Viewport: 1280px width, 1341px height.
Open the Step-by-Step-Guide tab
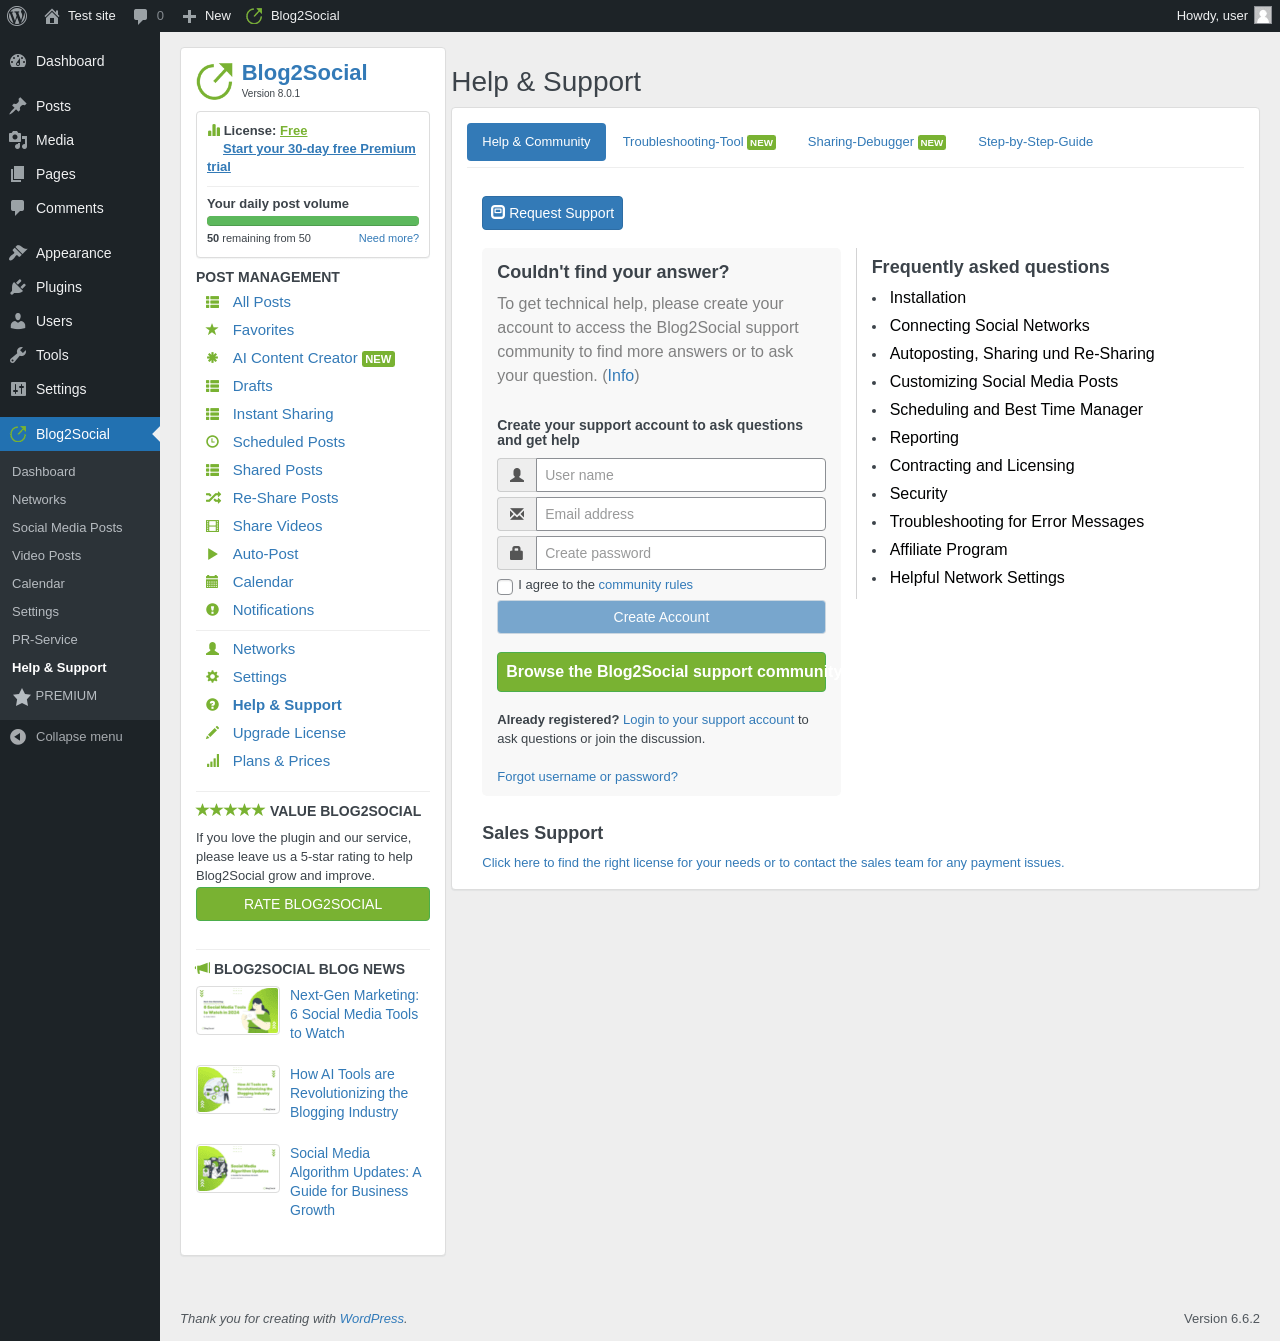pos(1035,142)
